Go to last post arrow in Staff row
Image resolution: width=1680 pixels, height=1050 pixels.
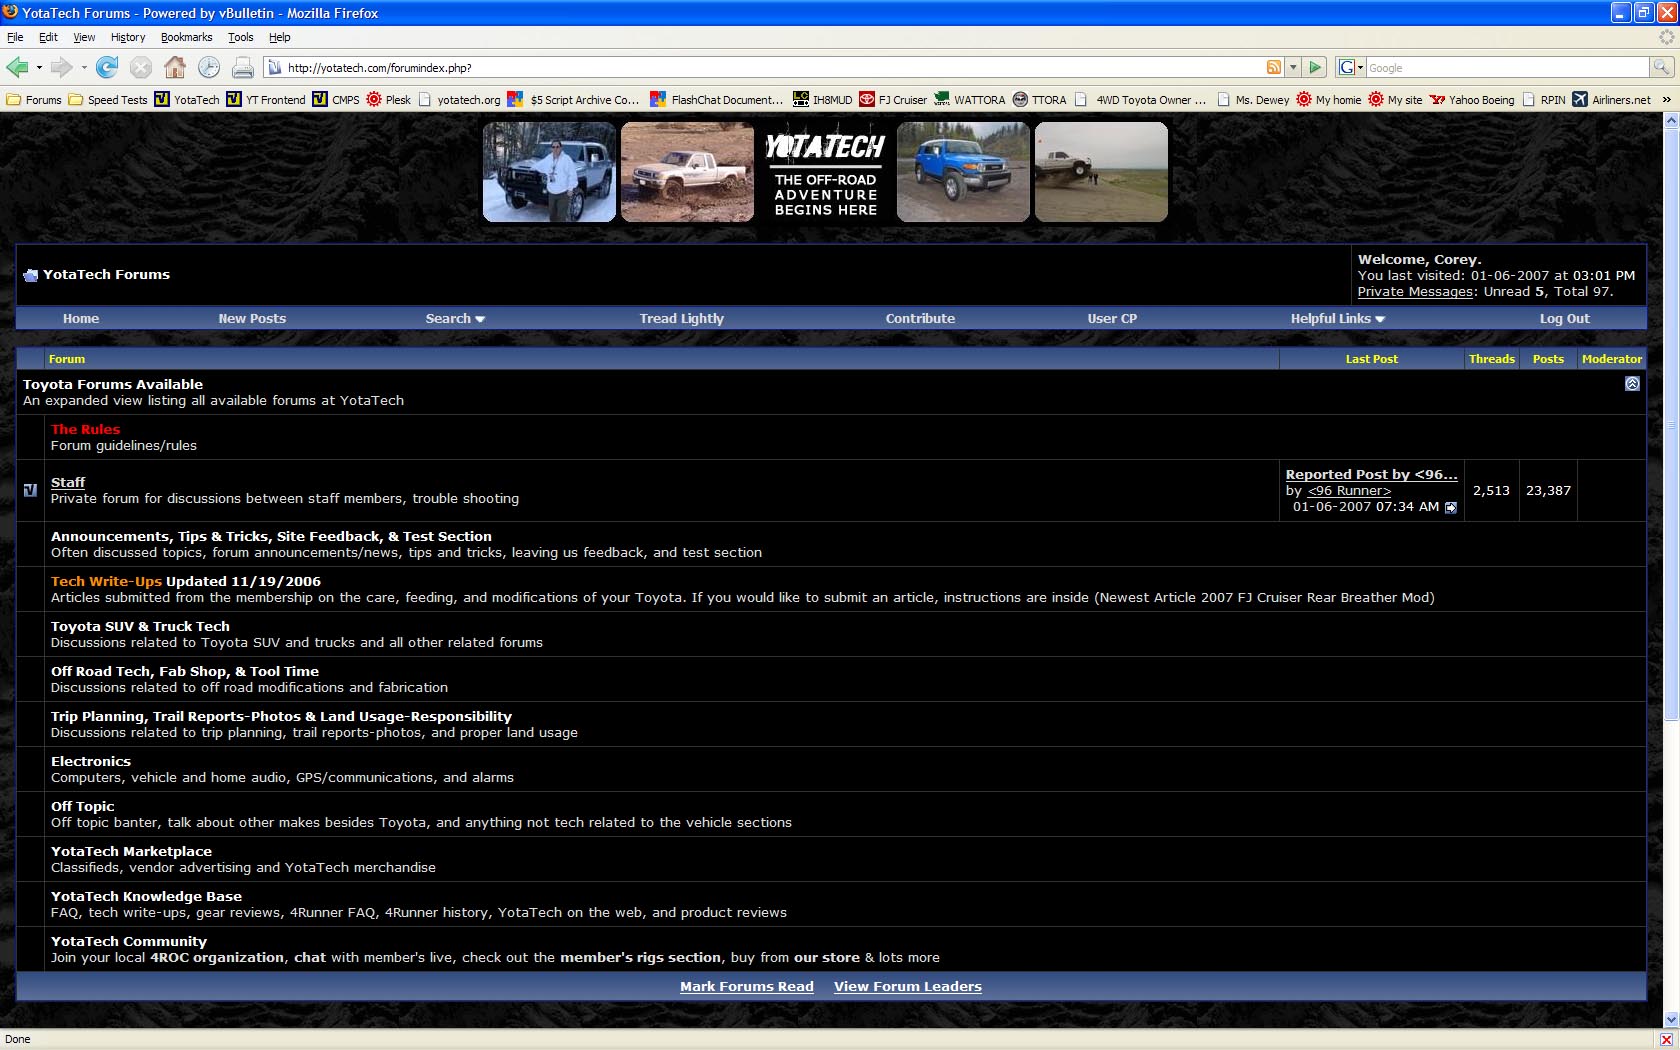(x=1451, y=507)
